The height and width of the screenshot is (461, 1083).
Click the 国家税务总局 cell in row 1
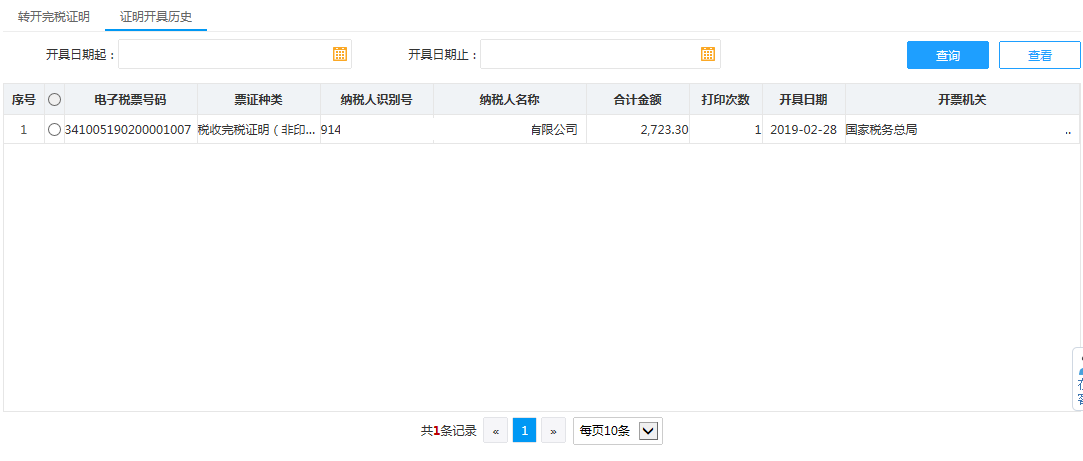881,130
